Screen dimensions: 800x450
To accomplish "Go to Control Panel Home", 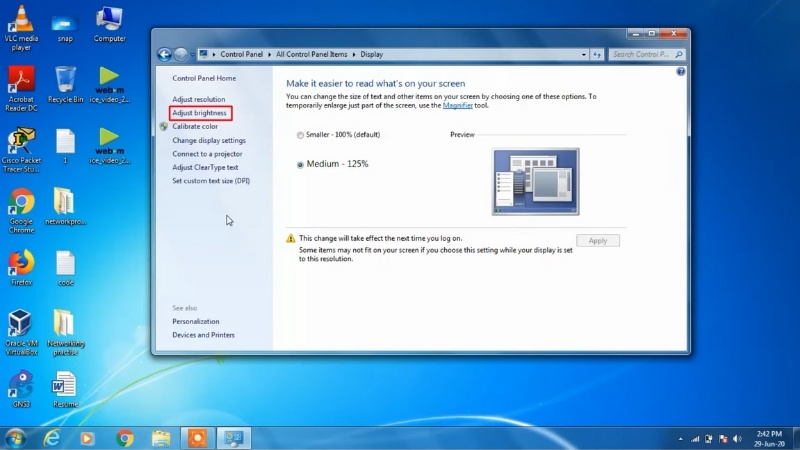I will coord(204,78).
